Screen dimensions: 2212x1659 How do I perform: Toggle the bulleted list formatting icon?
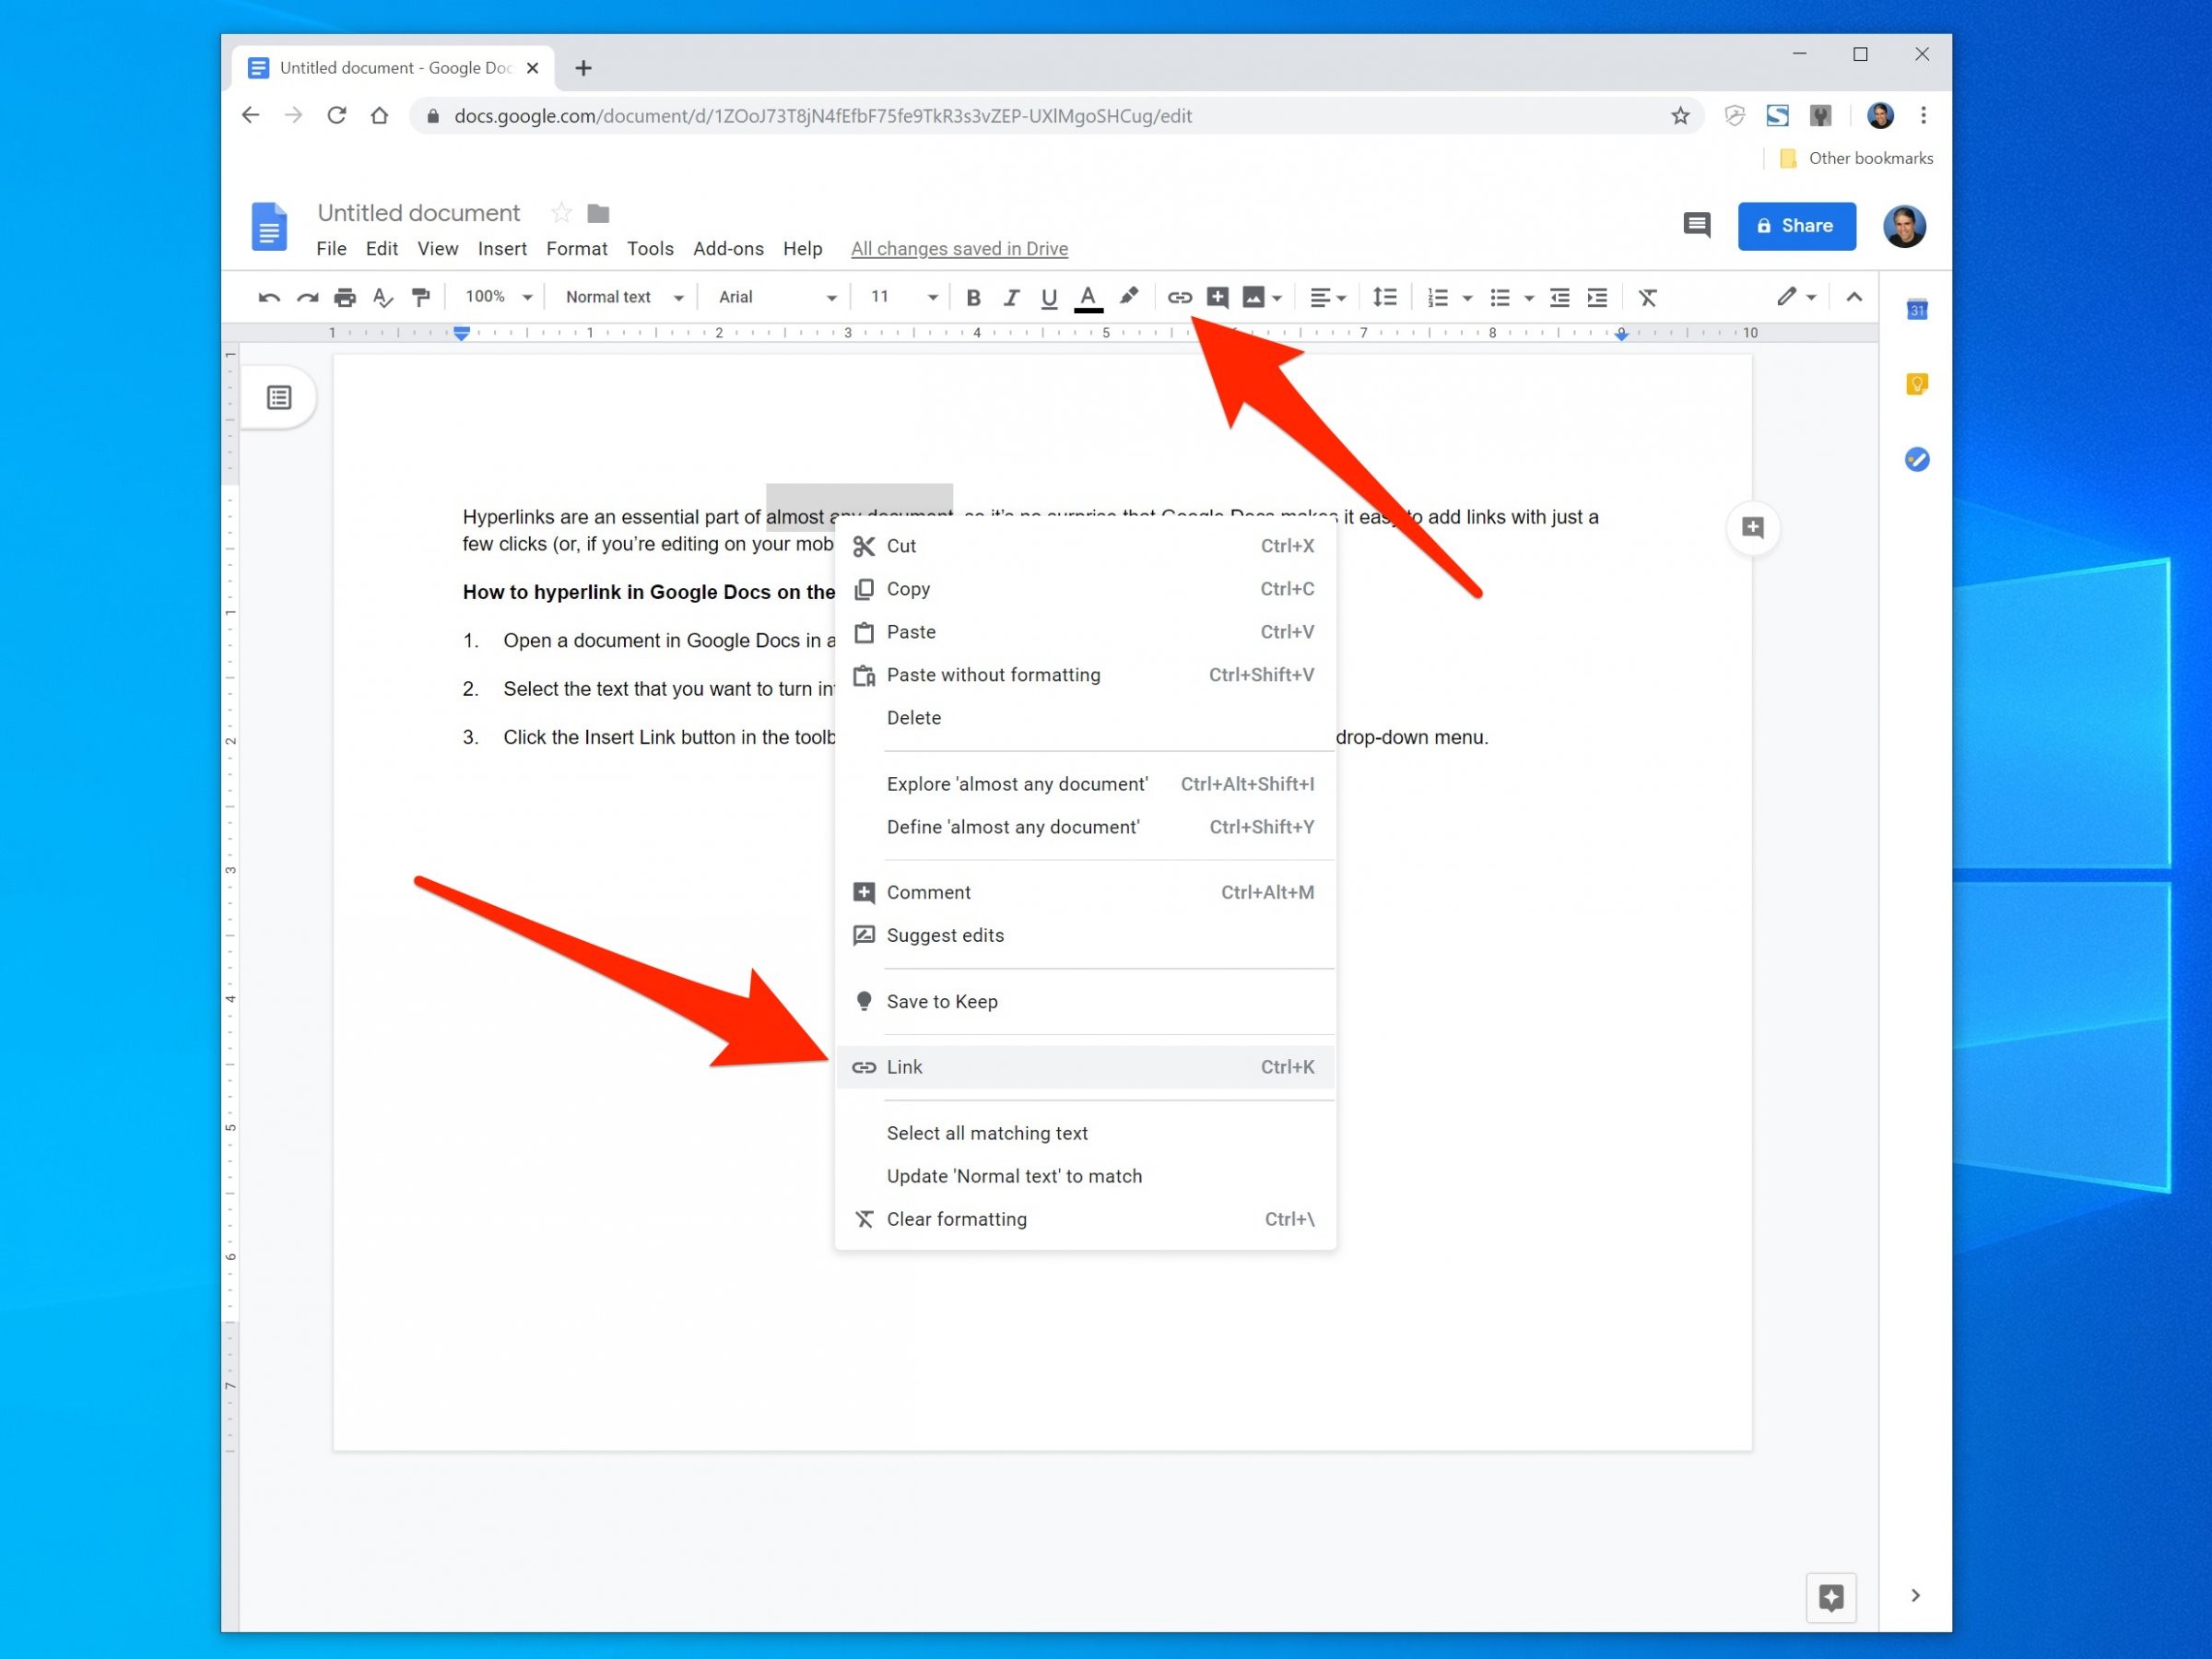pos(1494,296)
